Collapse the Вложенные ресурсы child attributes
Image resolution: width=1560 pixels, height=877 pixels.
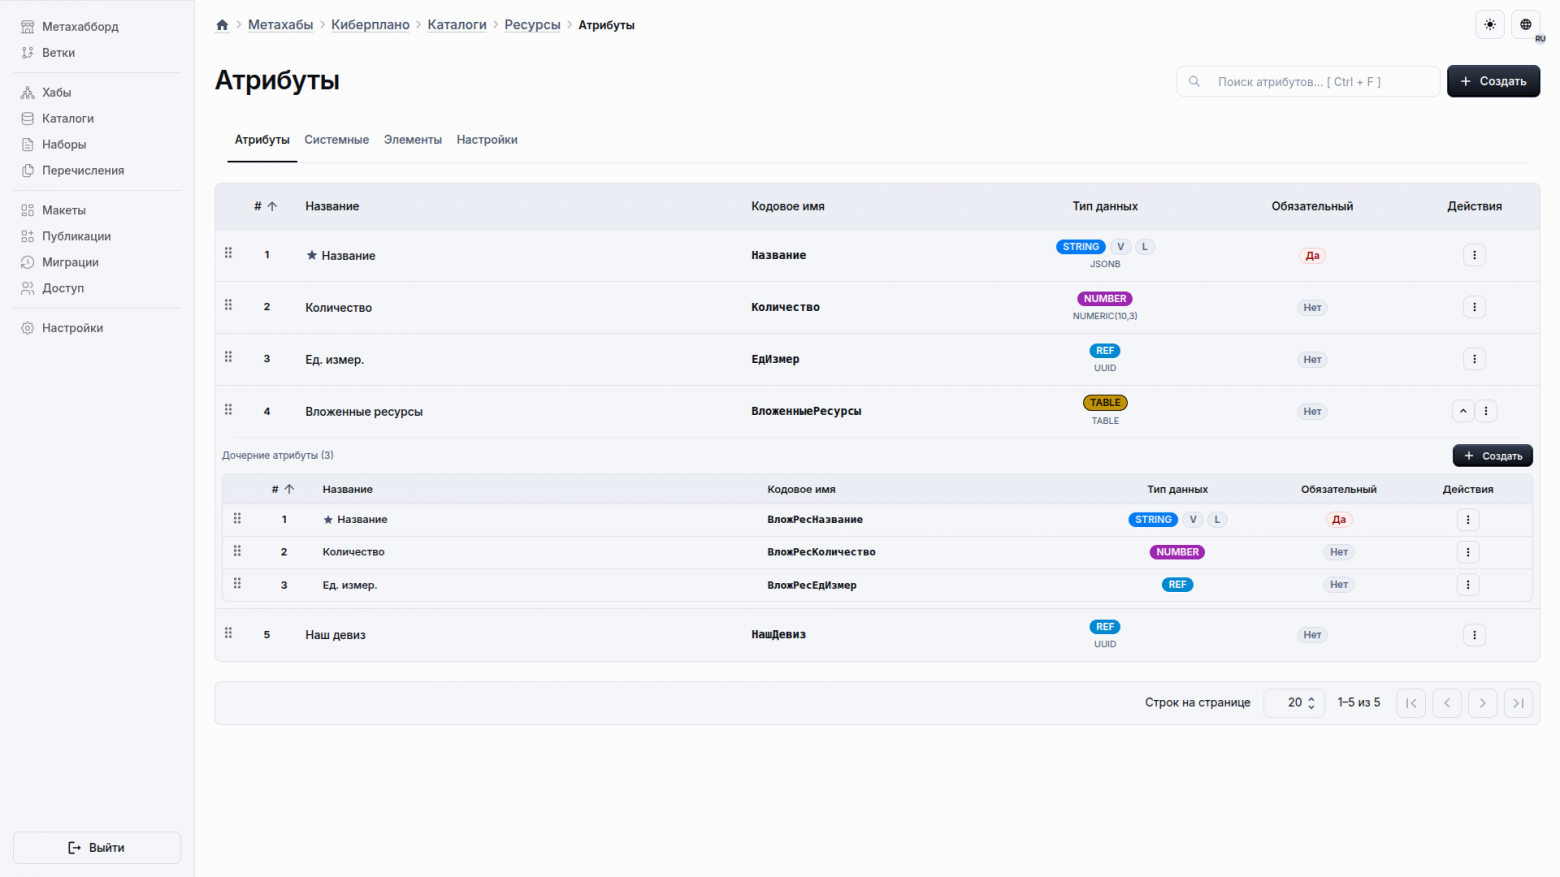point(1462,411)
